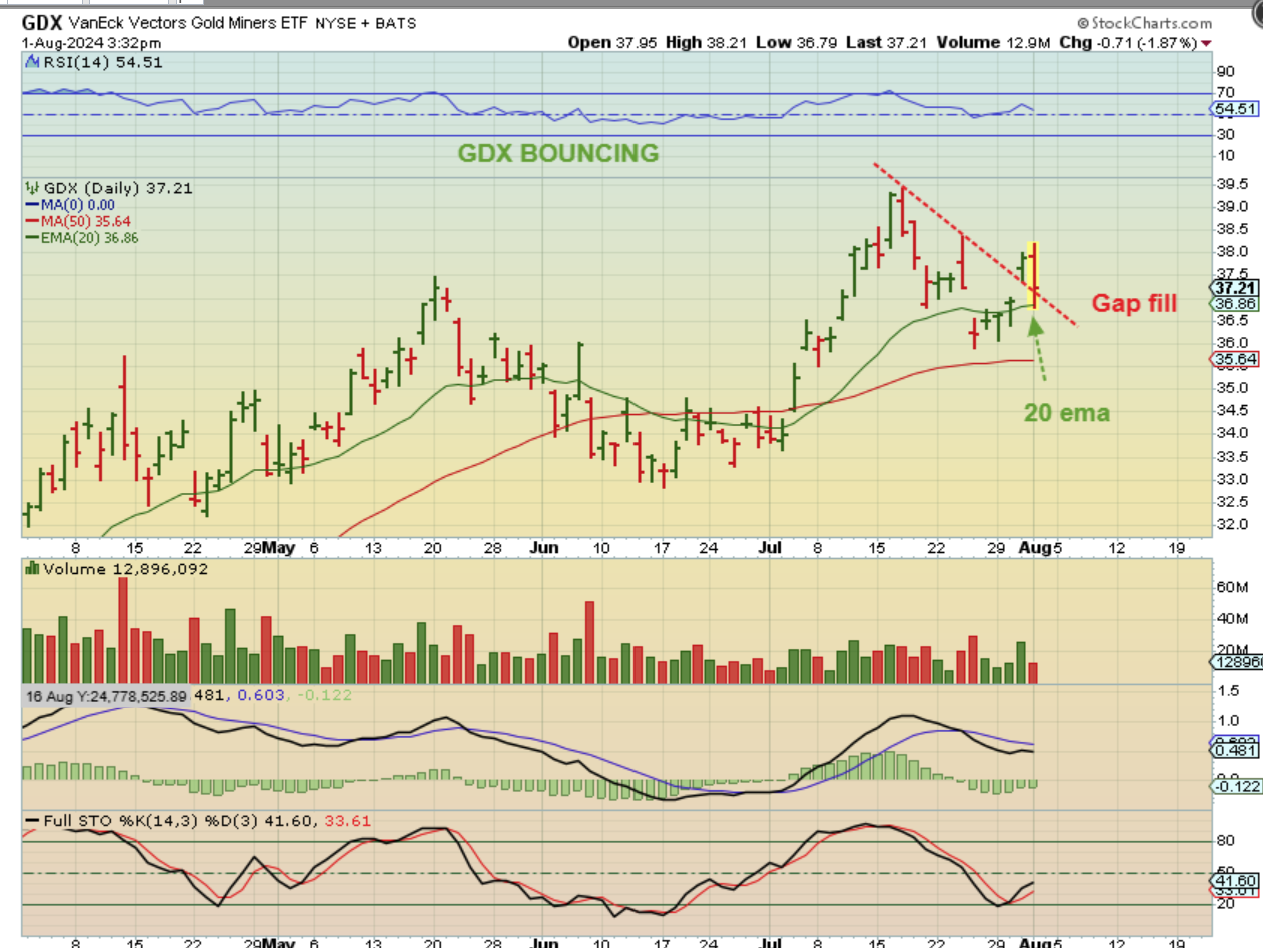Click the black line marker before Full STO

coord(30,821)
